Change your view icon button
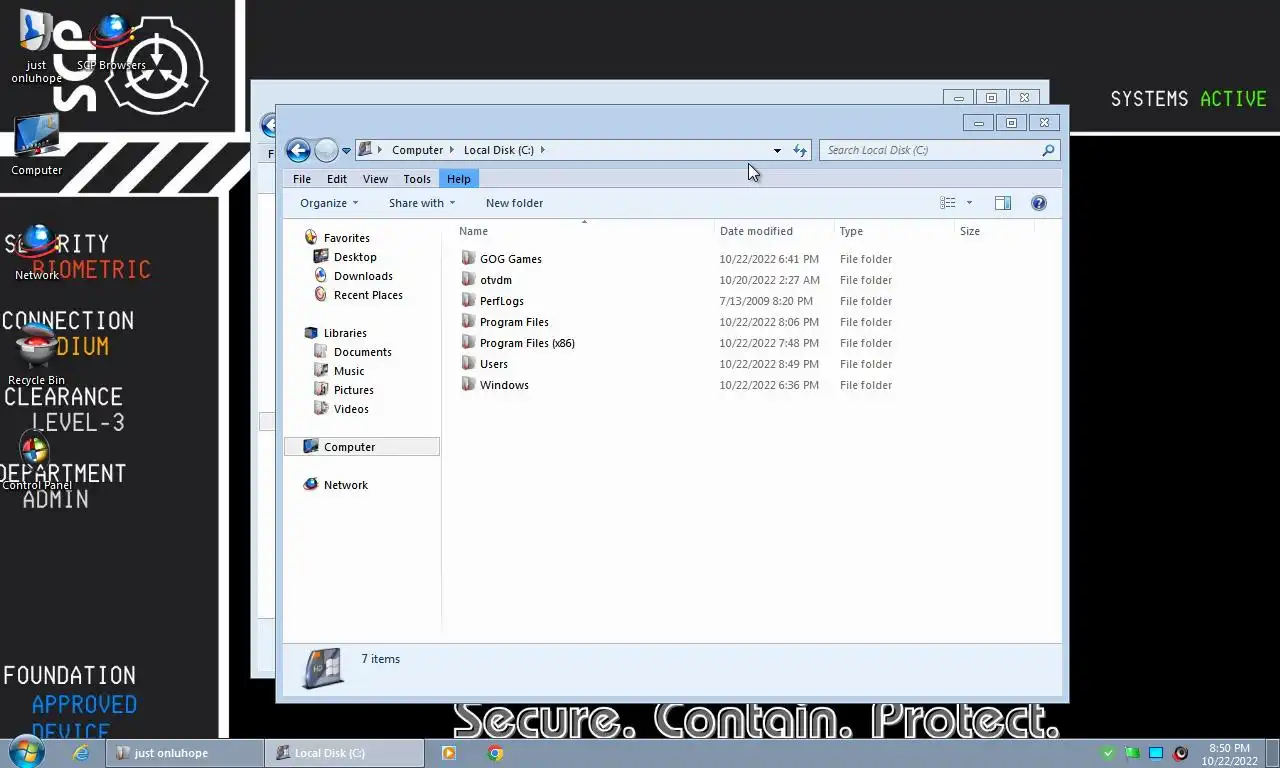The image size is (1280, 768). (x=948, y=203)
